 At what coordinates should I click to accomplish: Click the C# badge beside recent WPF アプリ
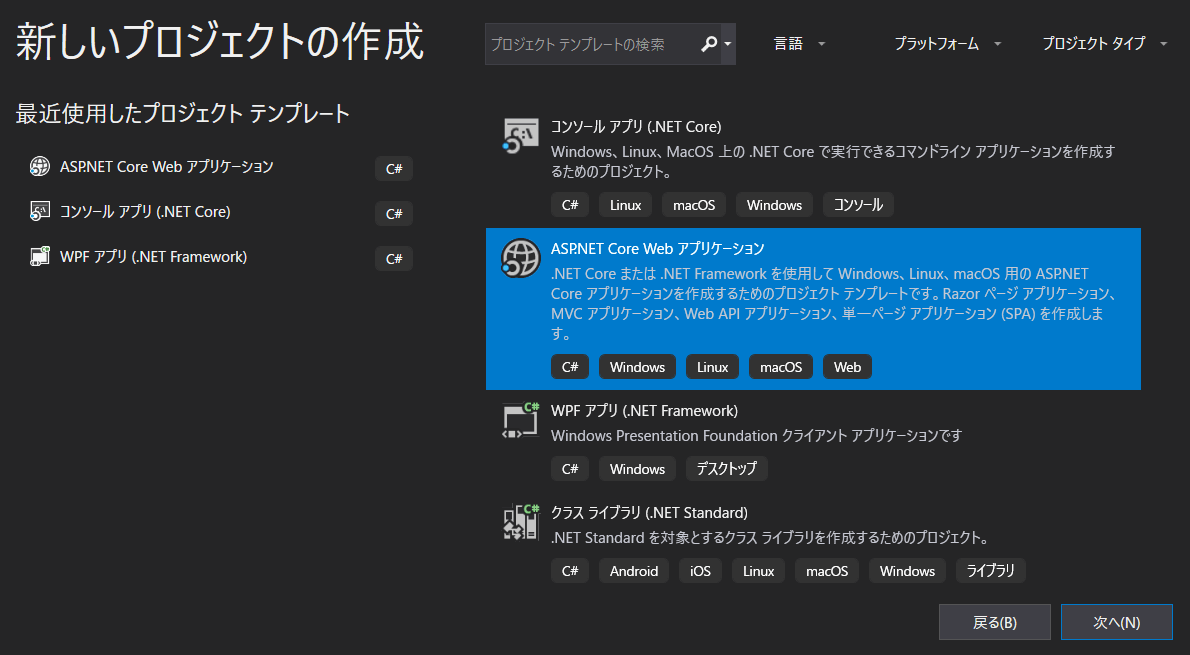pos(394,259)
